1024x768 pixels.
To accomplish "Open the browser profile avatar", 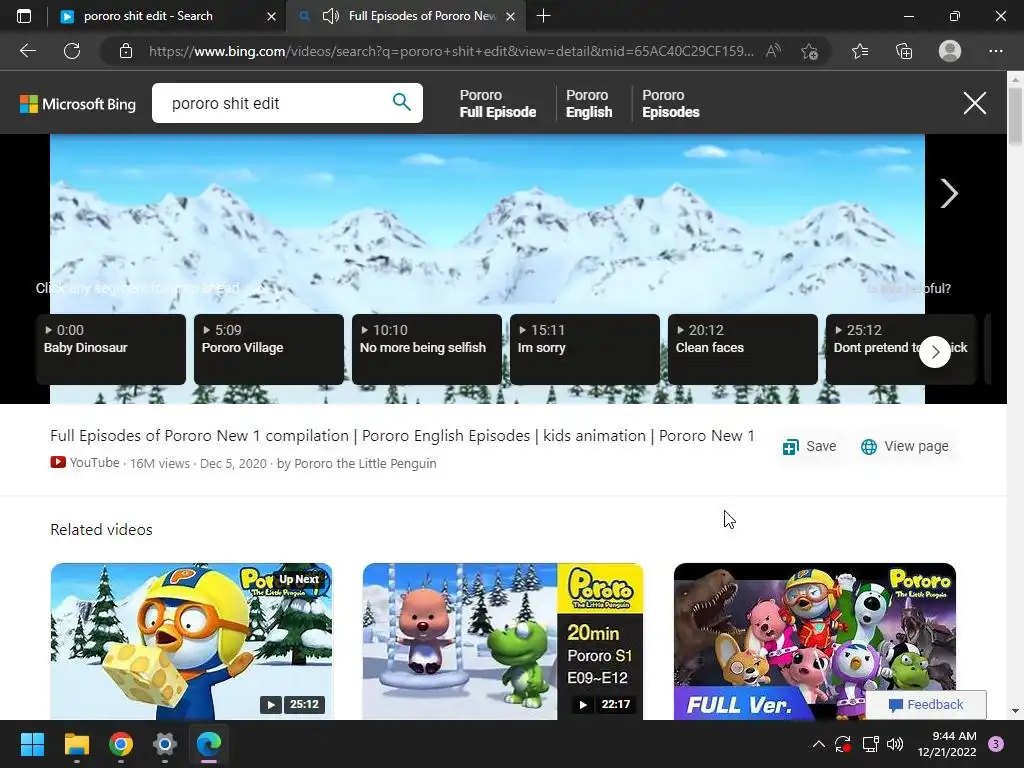I will coord(950,51).
